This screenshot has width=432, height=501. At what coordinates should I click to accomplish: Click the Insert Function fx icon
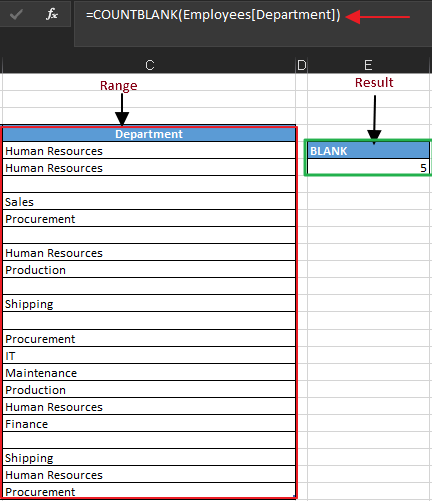(52, 14)
